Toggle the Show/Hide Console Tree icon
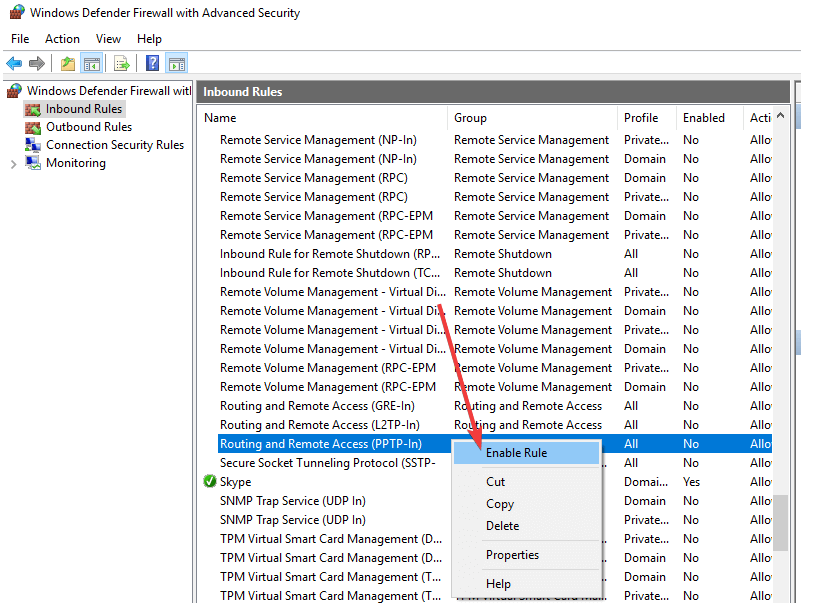824x603 pixels. [91, 64]
